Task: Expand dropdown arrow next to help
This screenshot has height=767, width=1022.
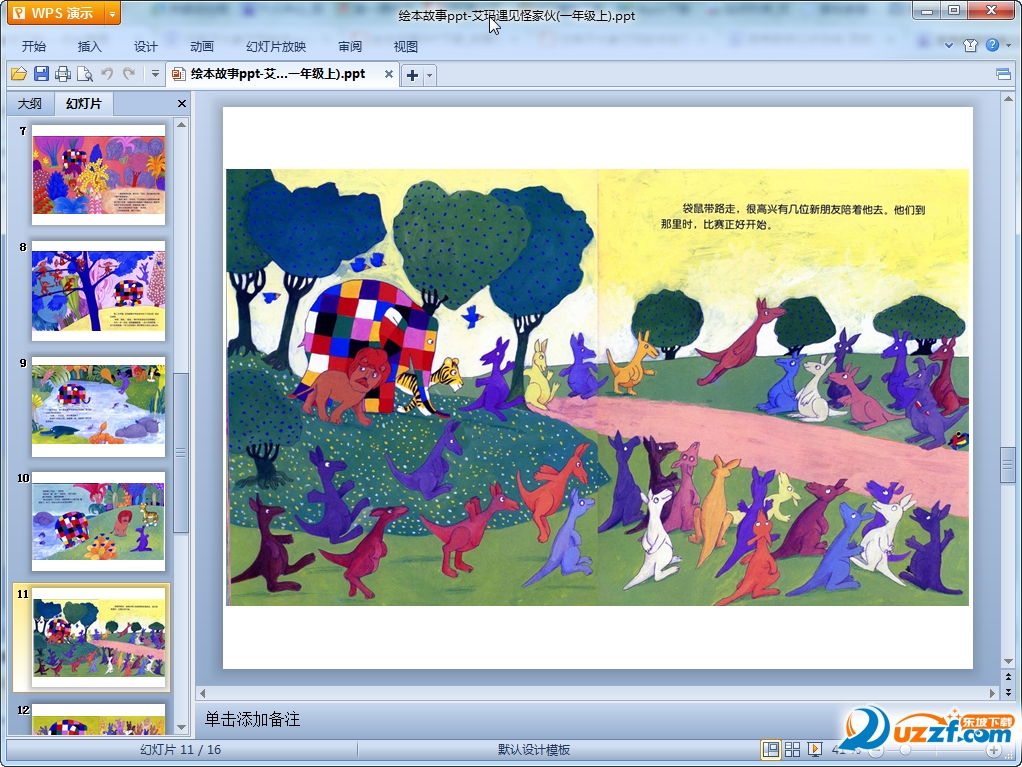Action: point(1008,45)
